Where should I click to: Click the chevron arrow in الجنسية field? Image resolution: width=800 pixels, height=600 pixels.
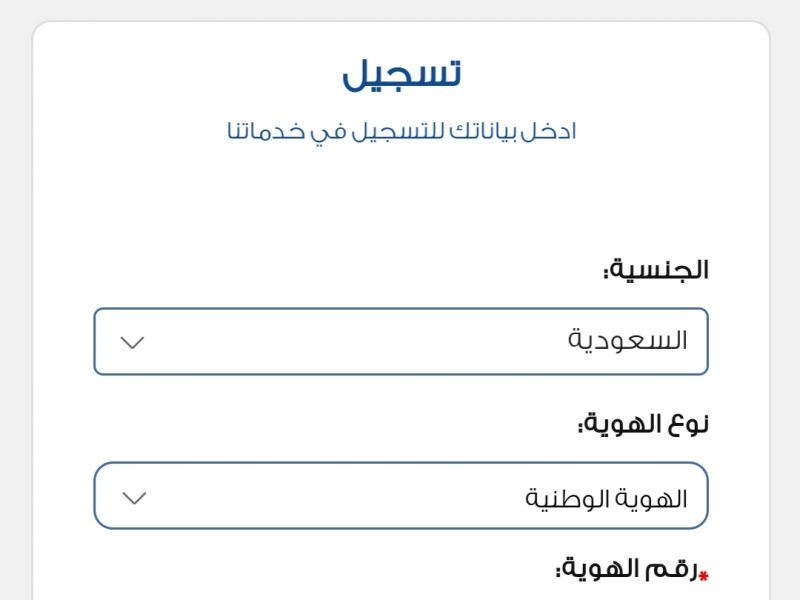click(x=132, y=342)
